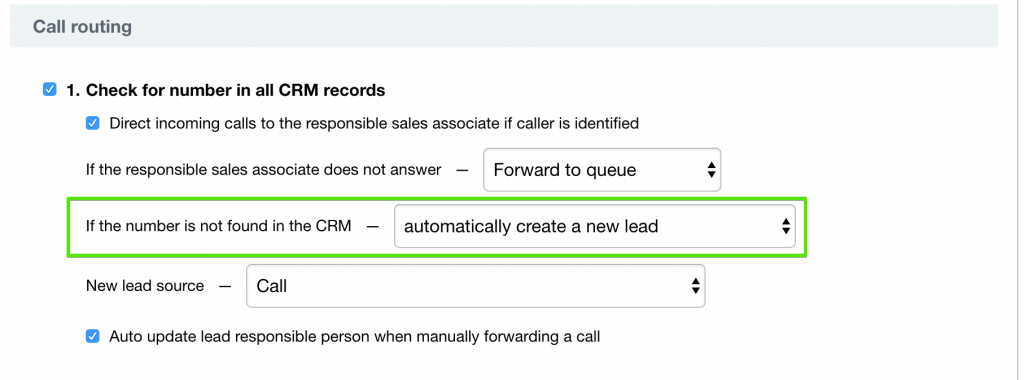Toggle the Check for number in all CRM records checkbox

click(x=50, y=89)
